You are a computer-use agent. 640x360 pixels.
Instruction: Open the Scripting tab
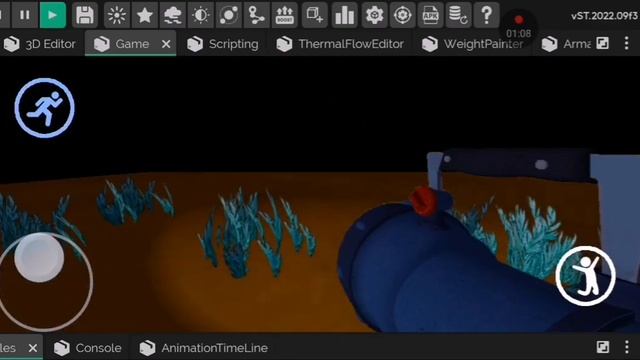(223, 44)
